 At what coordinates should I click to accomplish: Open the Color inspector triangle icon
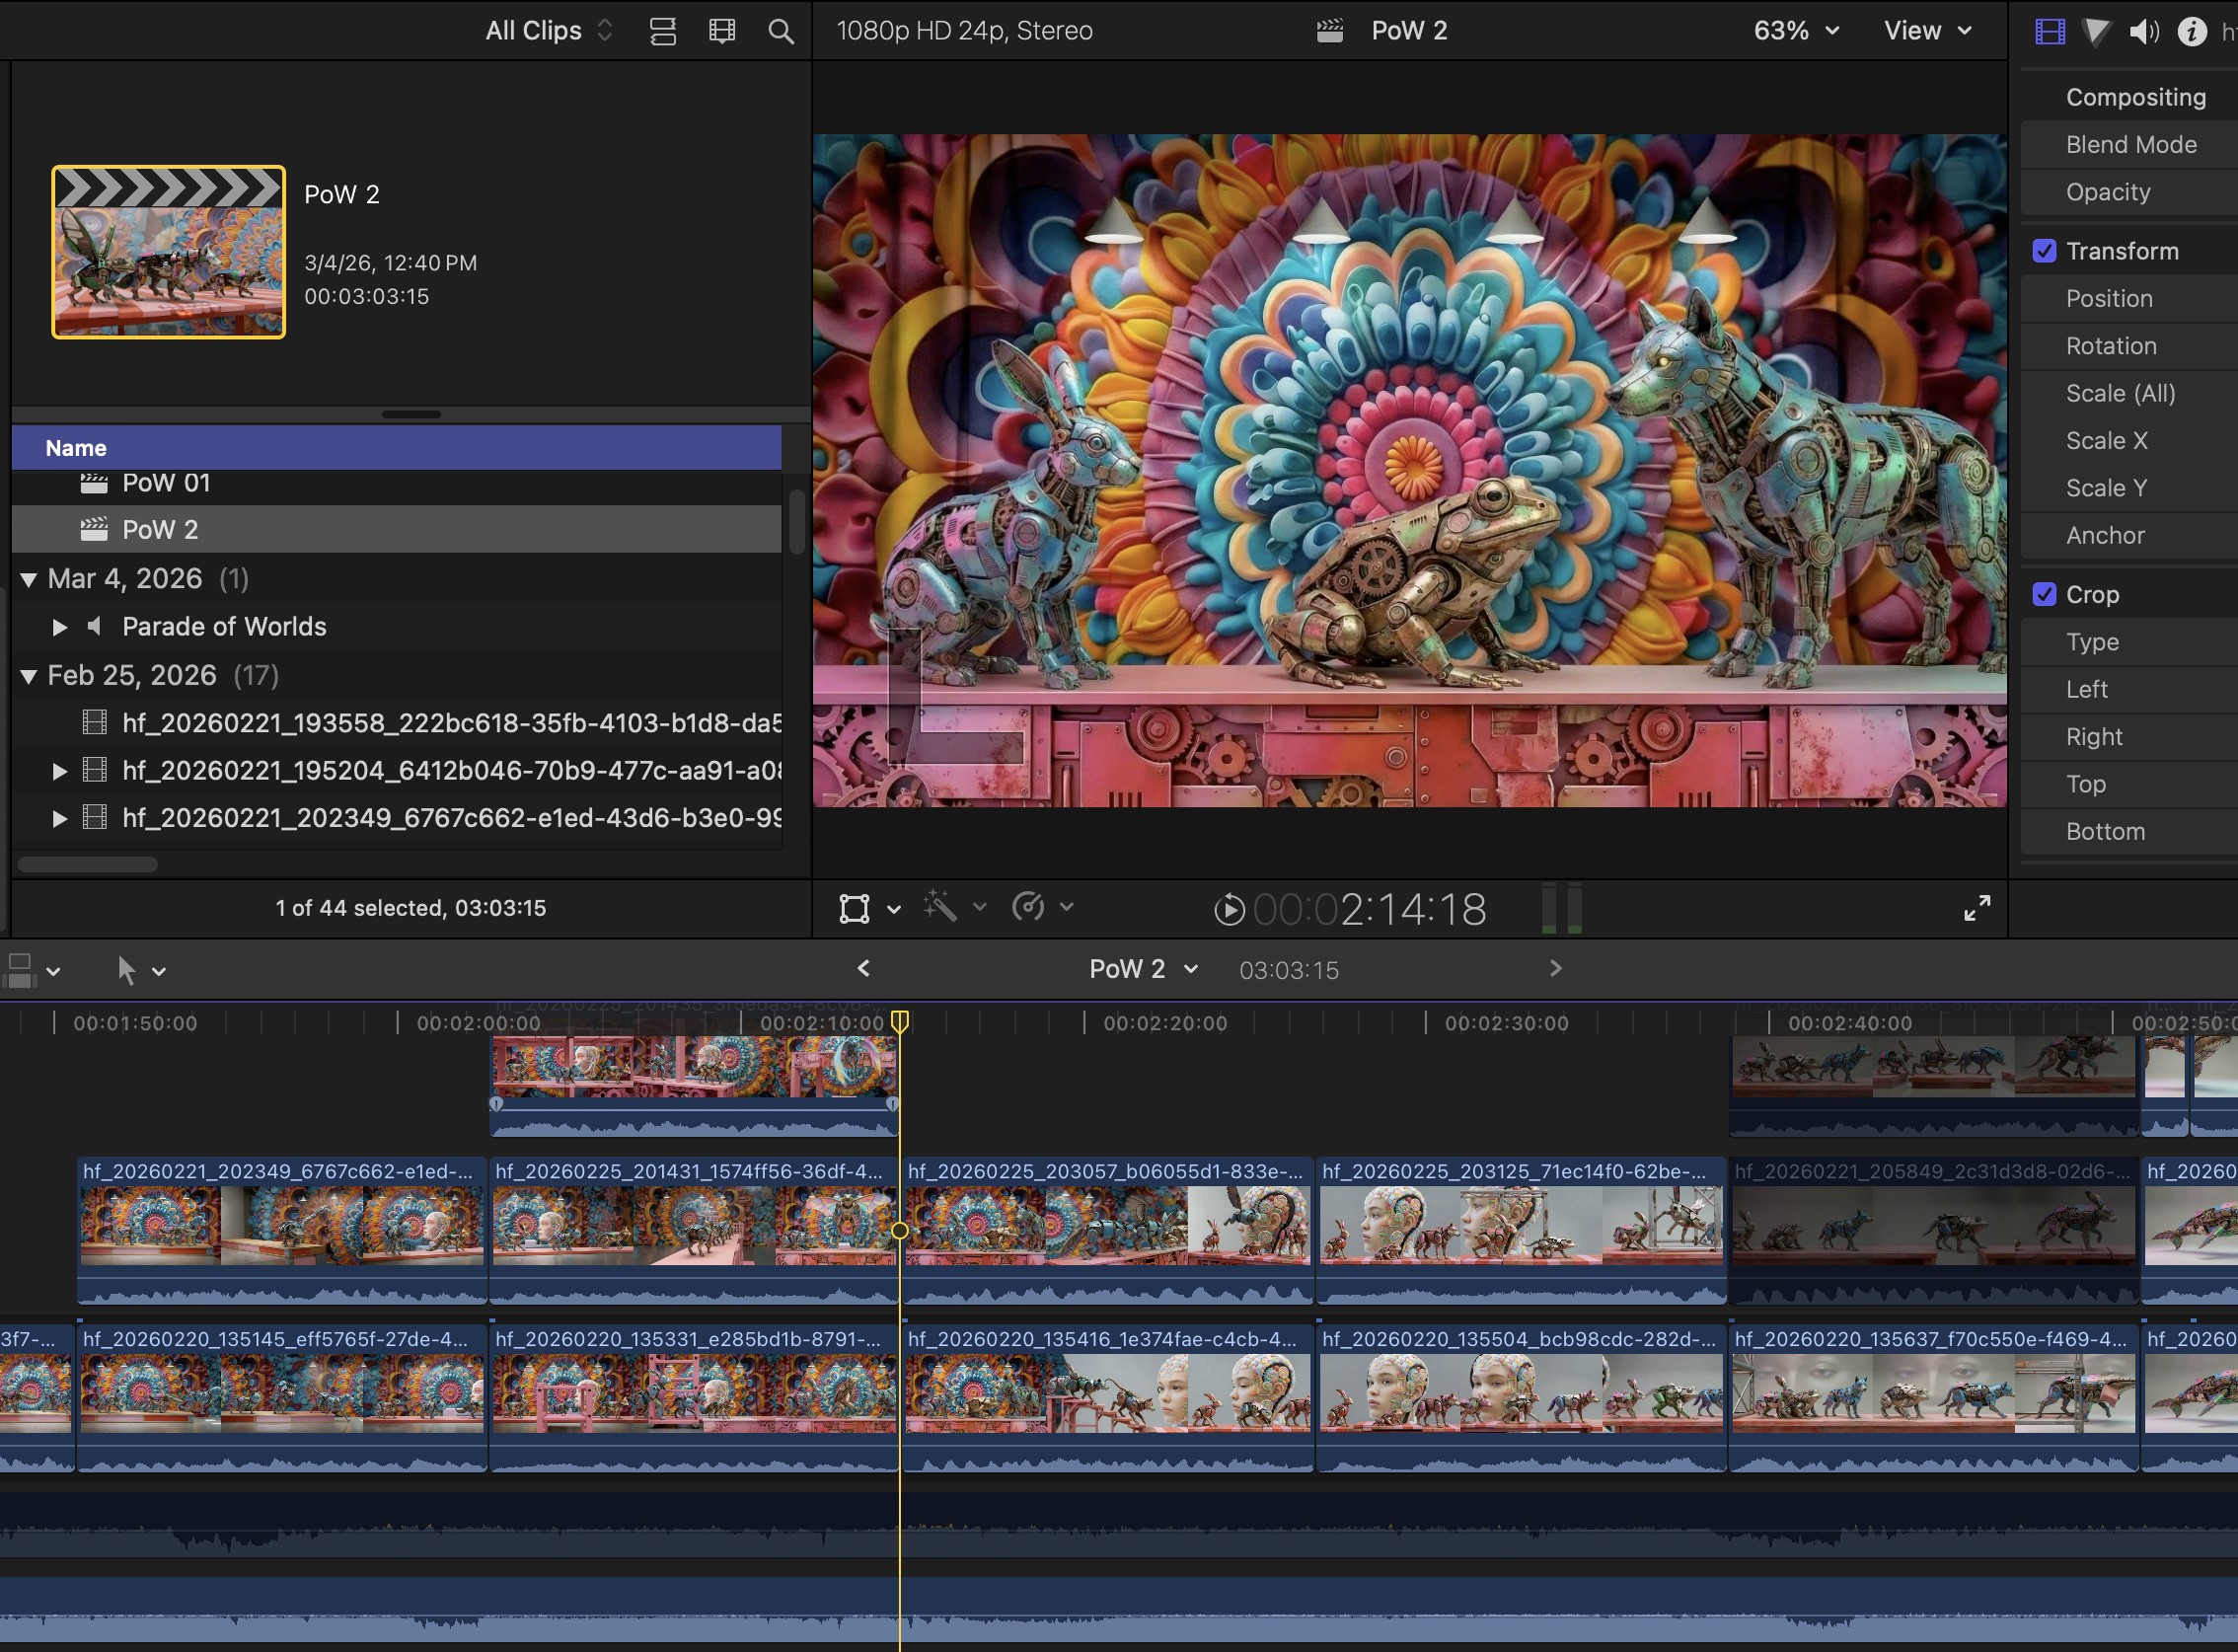click(x=2097, y=31)
